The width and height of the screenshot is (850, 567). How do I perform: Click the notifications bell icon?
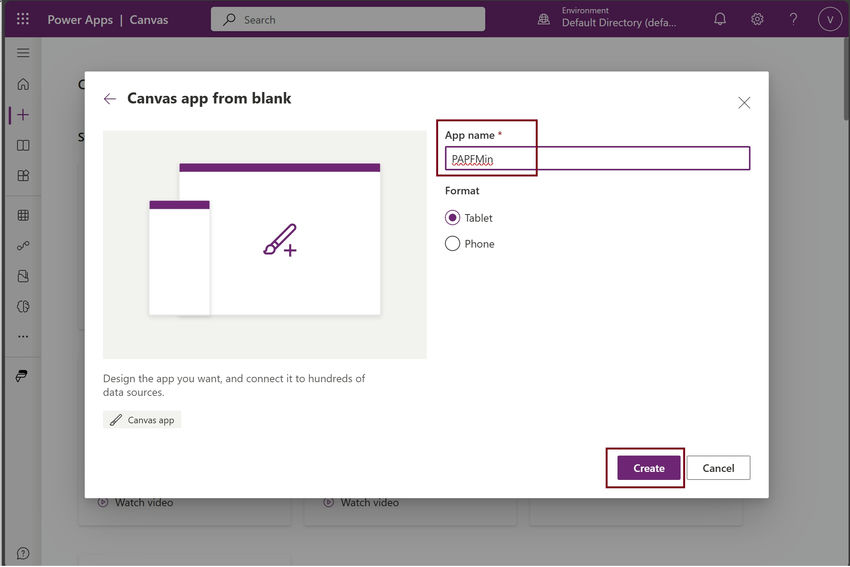pos(720,20)
